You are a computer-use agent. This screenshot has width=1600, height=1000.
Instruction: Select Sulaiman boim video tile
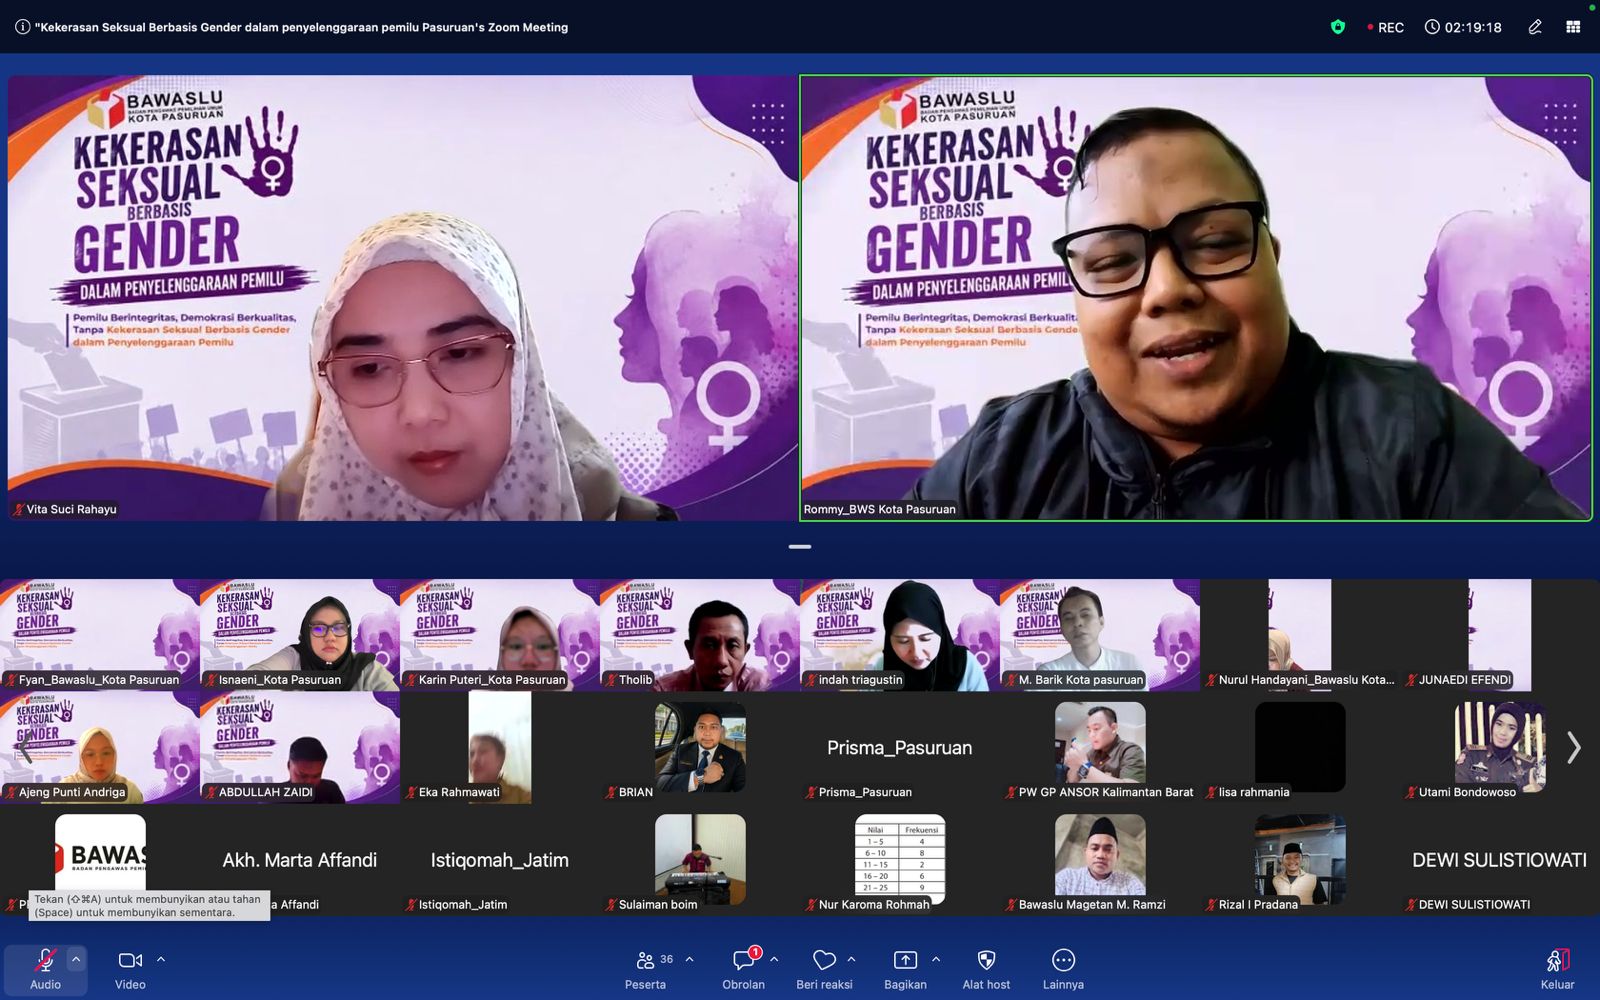(x=700, y=860)
